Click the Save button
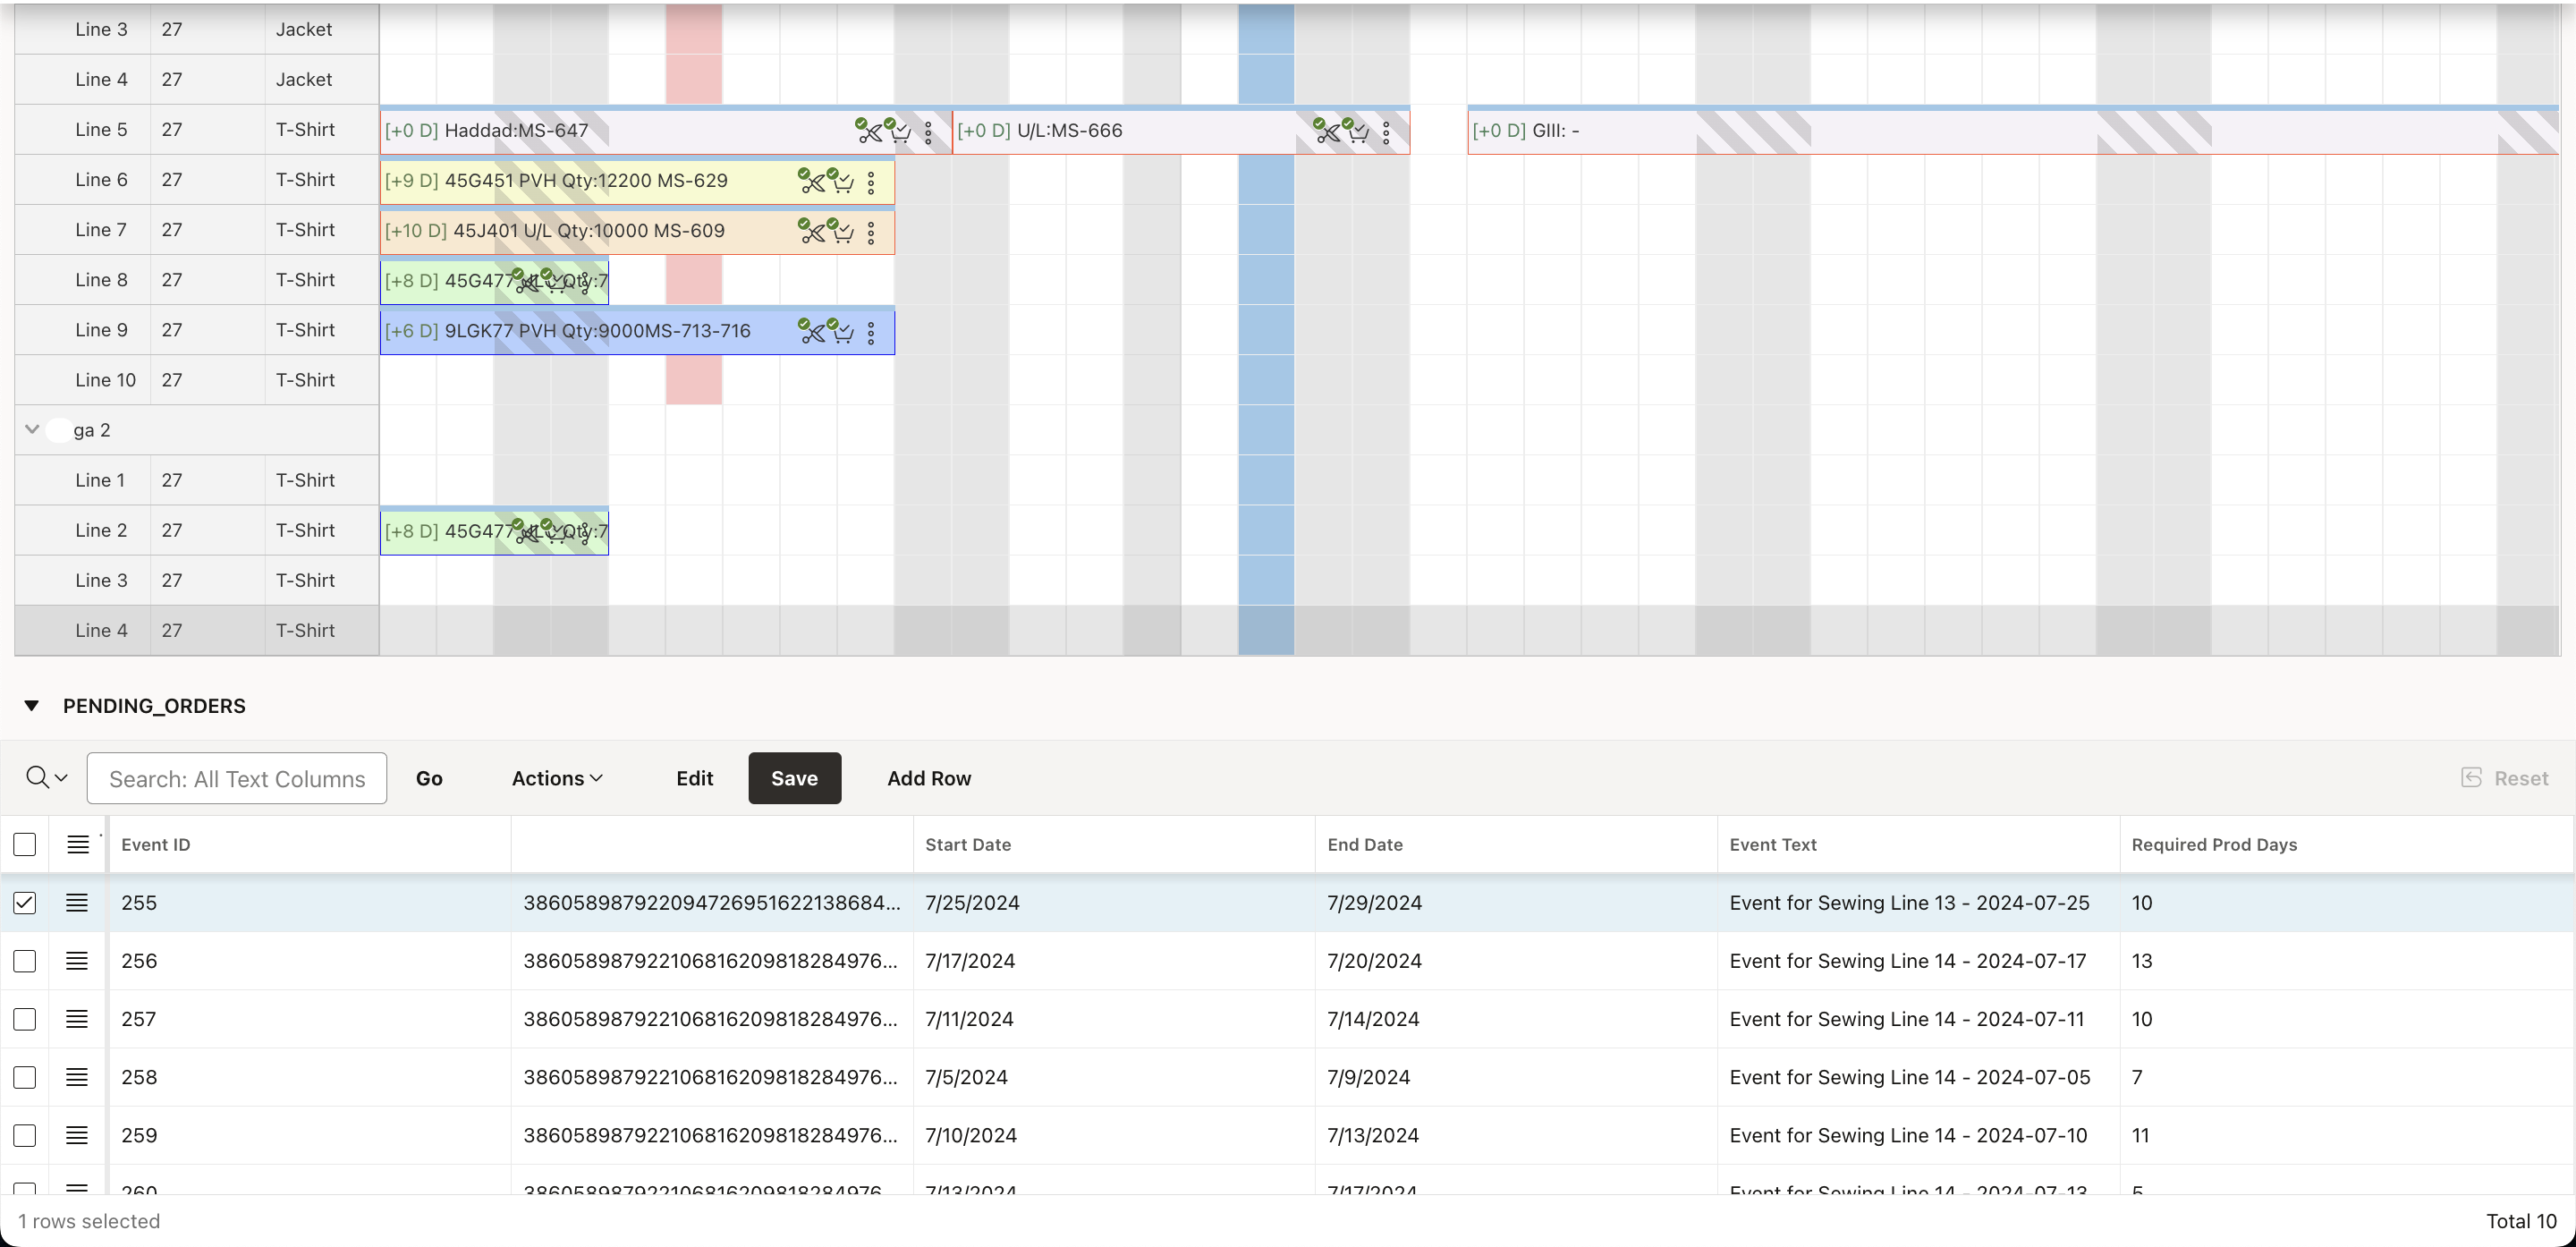The image size is (2576, 1247). tap(795, 778)
